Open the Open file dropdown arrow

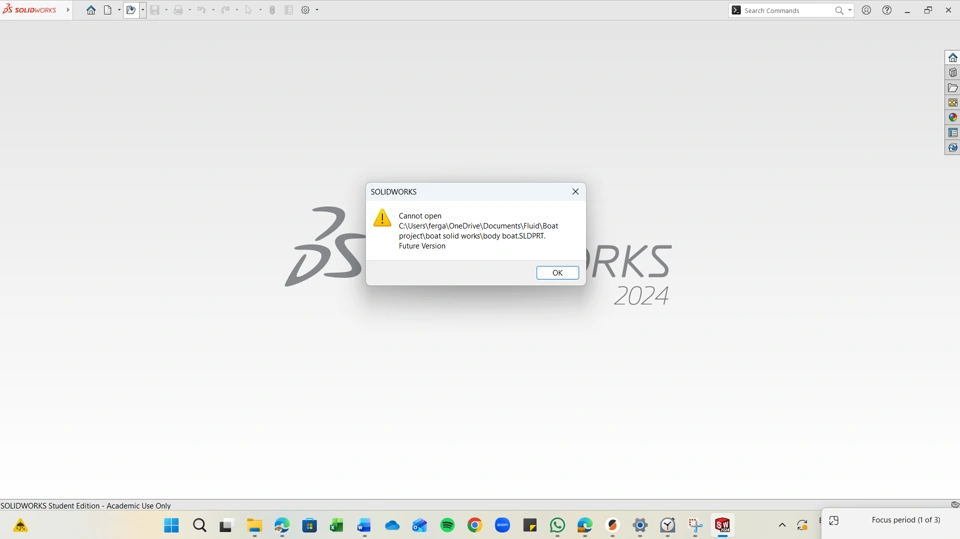[x=143, y=10]
